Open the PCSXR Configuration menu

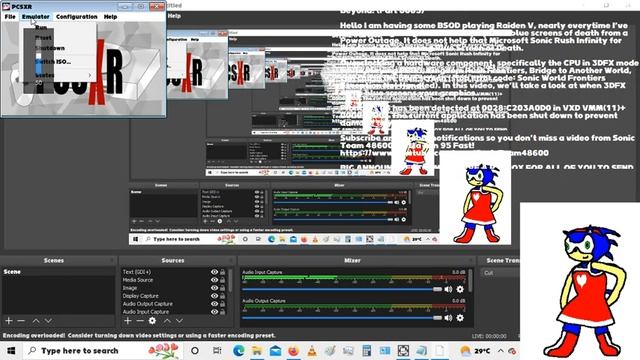click(77, 17)
